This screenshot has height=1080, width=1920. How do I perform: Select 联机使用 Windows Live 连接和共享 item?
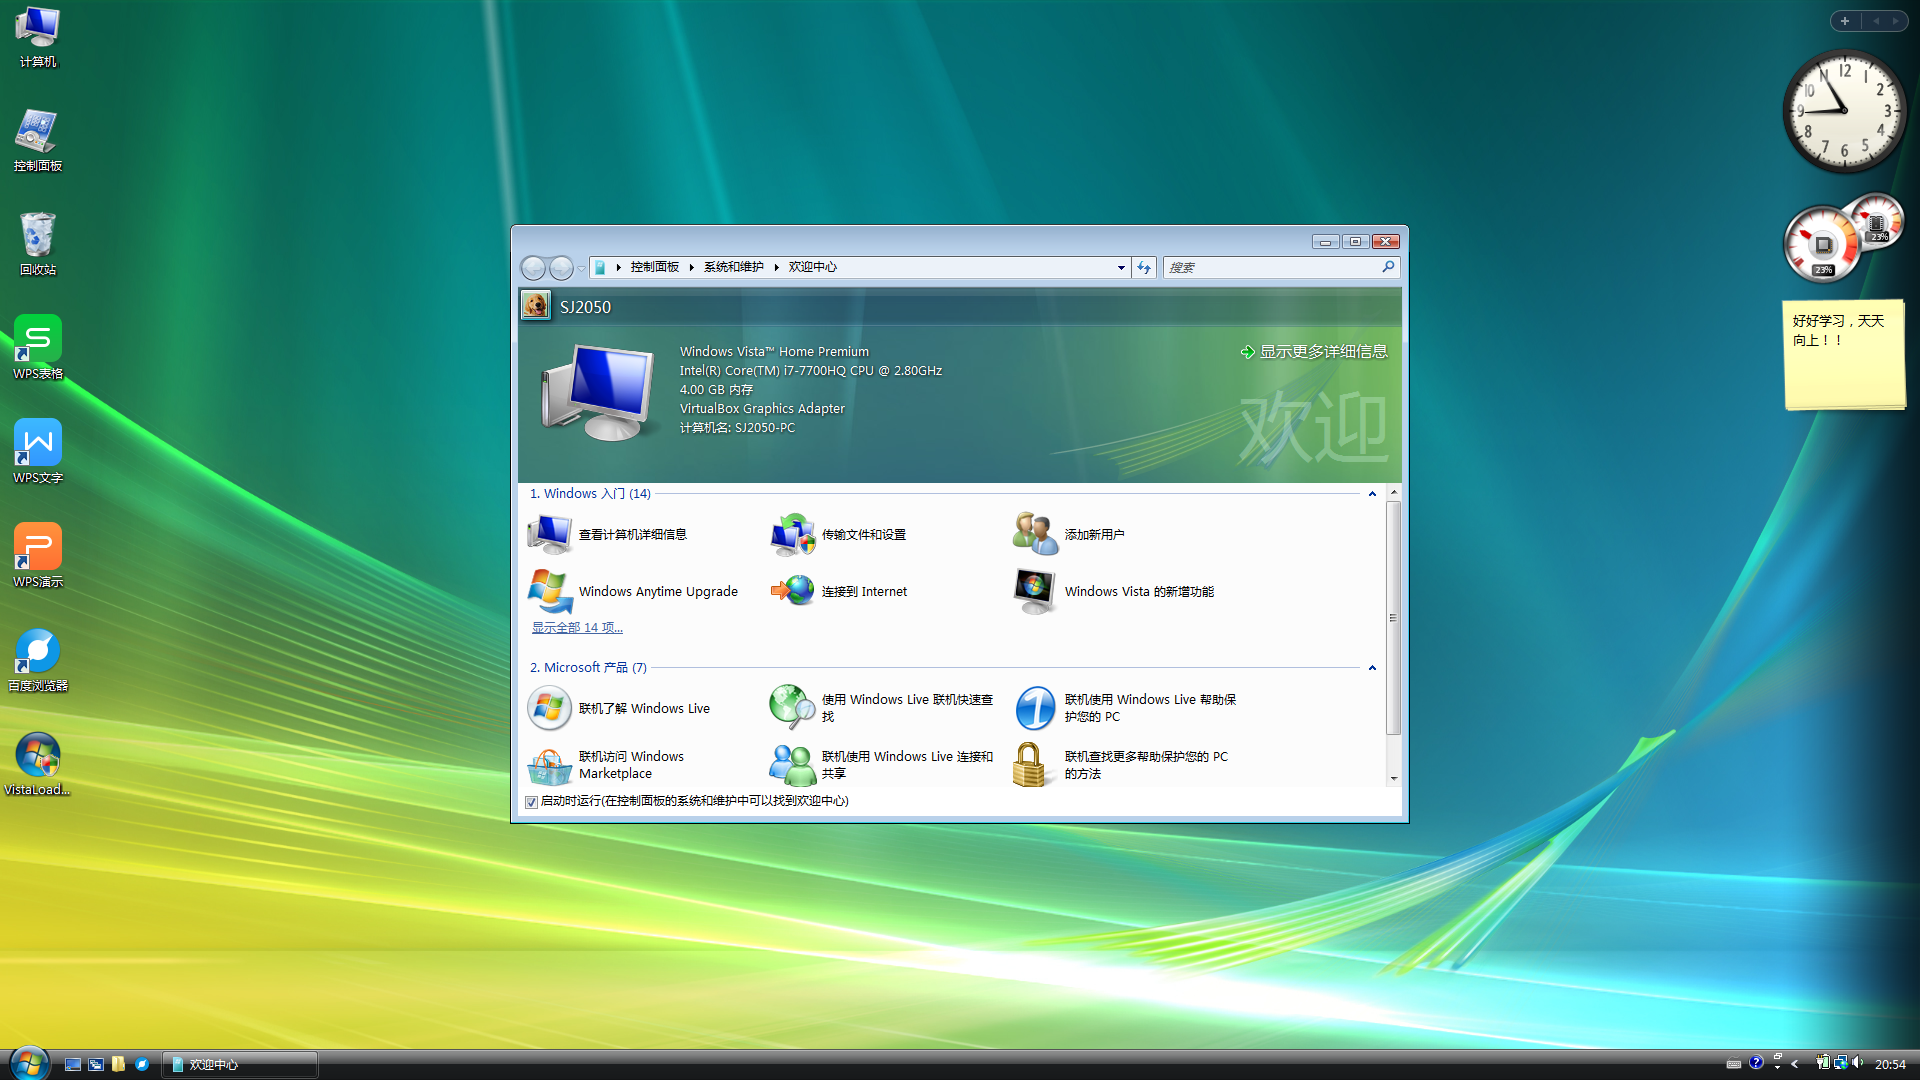tap(882, 765)
